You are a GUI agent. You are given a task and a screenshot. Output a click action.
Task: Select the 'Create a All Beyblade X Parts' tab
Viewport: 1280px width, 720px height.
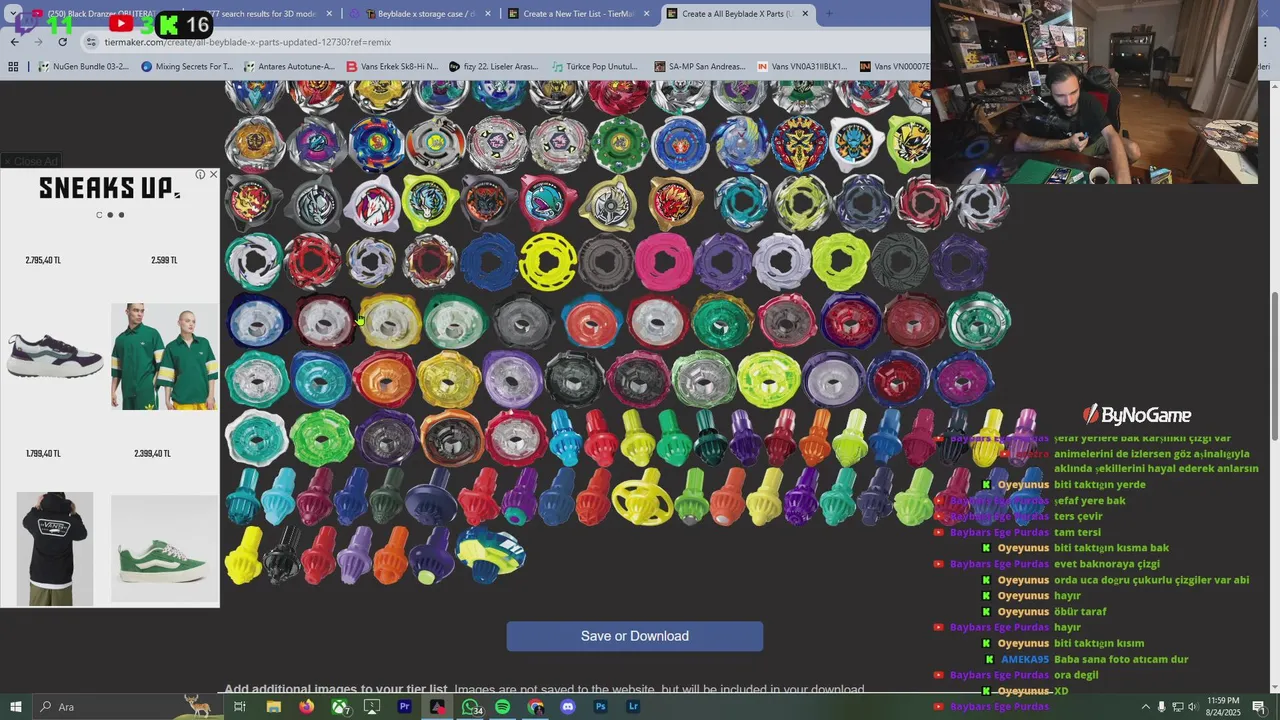(x=738, y=14)
